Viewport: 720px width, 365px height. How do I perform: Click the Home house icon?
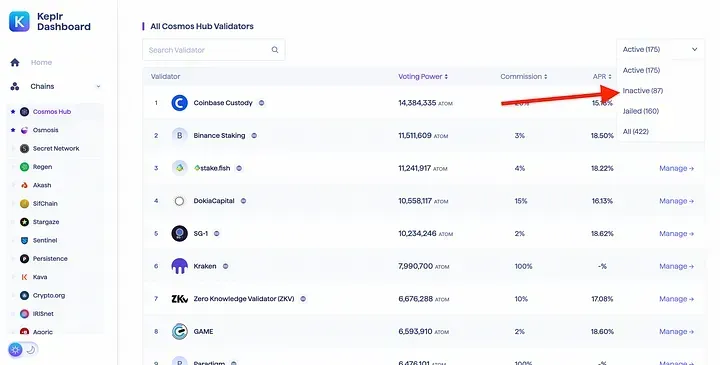15,62
